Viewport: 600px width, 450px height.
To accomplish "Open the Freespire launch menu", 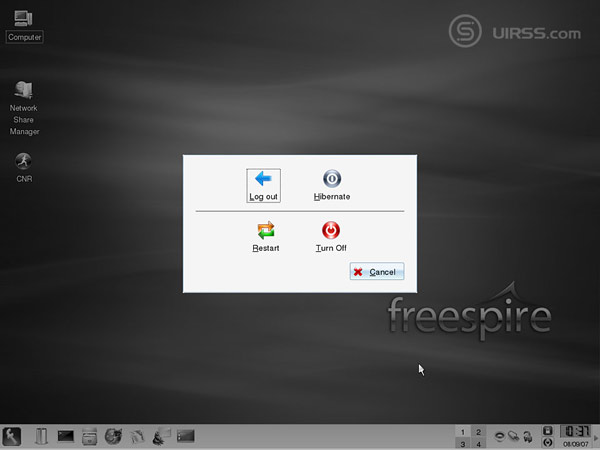I will (13, 436).
